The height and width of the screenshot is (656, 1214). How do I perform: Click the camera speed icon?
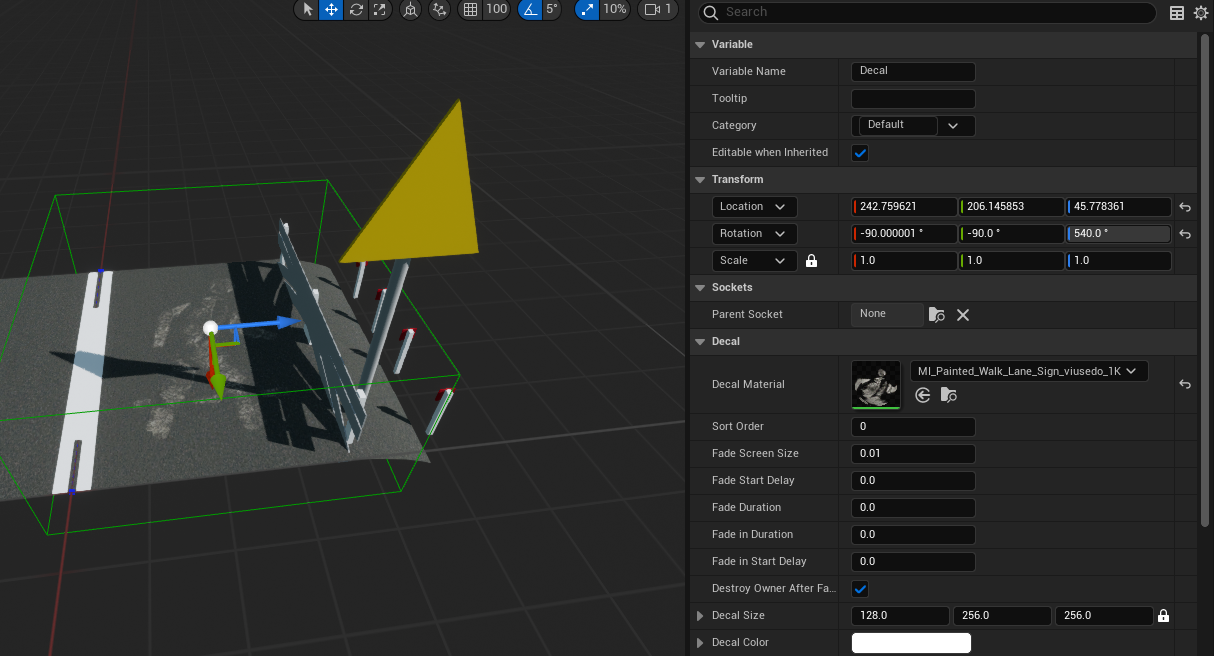[654, 9]
